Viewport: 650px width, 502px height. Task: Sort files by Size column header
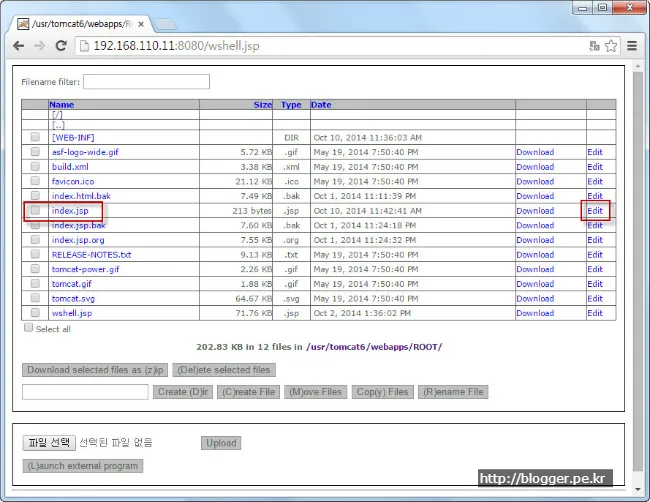(x=262, y=104)
